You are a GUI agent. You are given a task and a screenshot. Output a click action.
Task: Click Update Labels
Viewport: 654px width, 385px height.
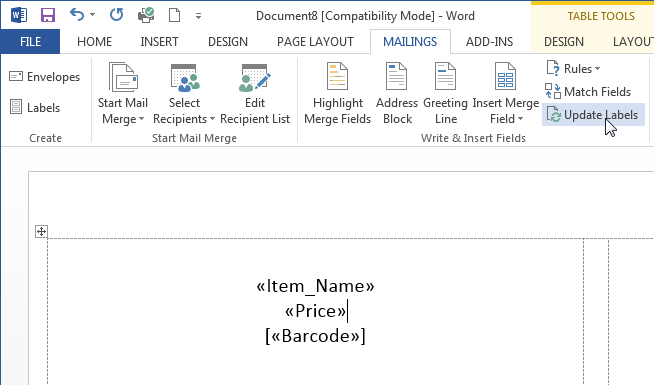pos(593,115)
